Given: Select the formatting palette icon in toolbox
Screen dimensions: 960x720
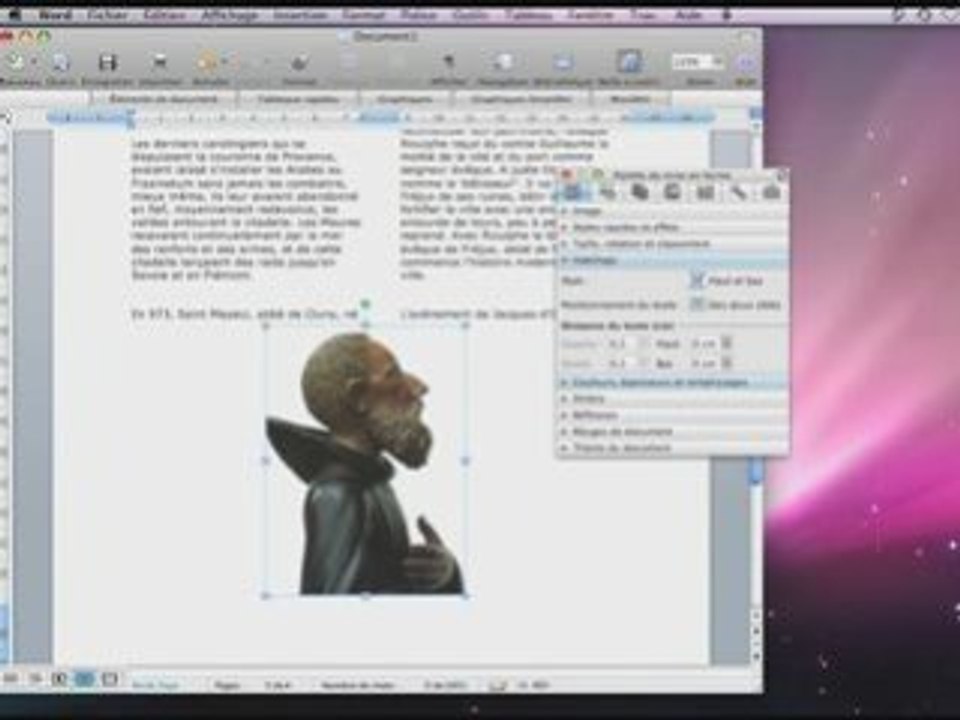Looking at the screenshot, I should [x=574, y=193].
